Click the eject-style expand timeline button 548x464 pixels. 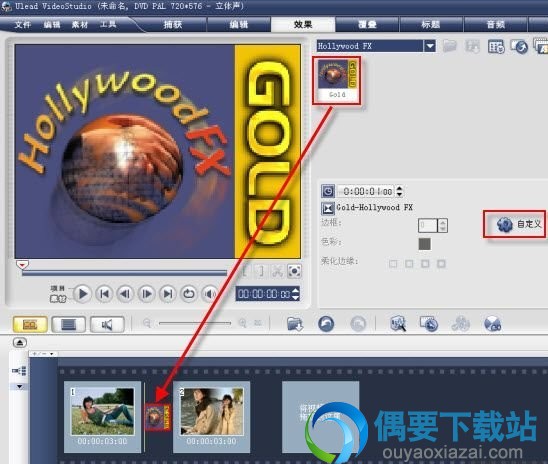tap(20, 343)
